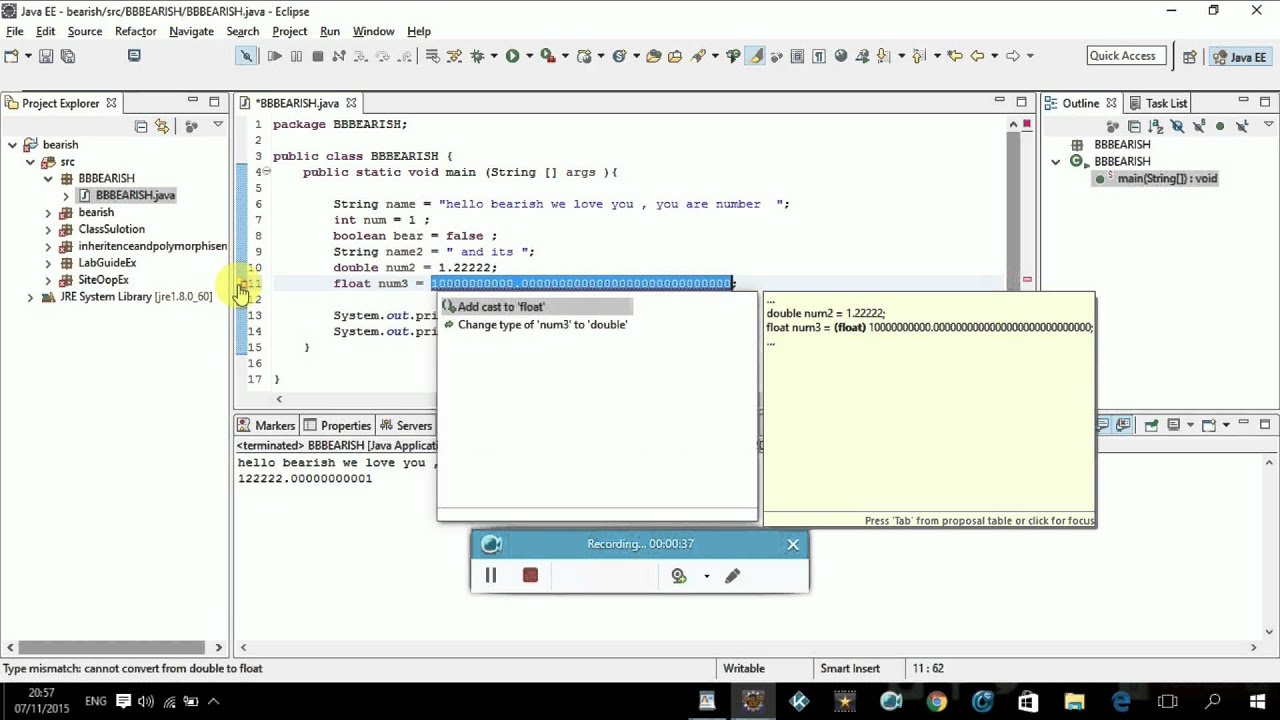
Task: Collapse the BBBEARISH package node
Action: tap(48, 179)
